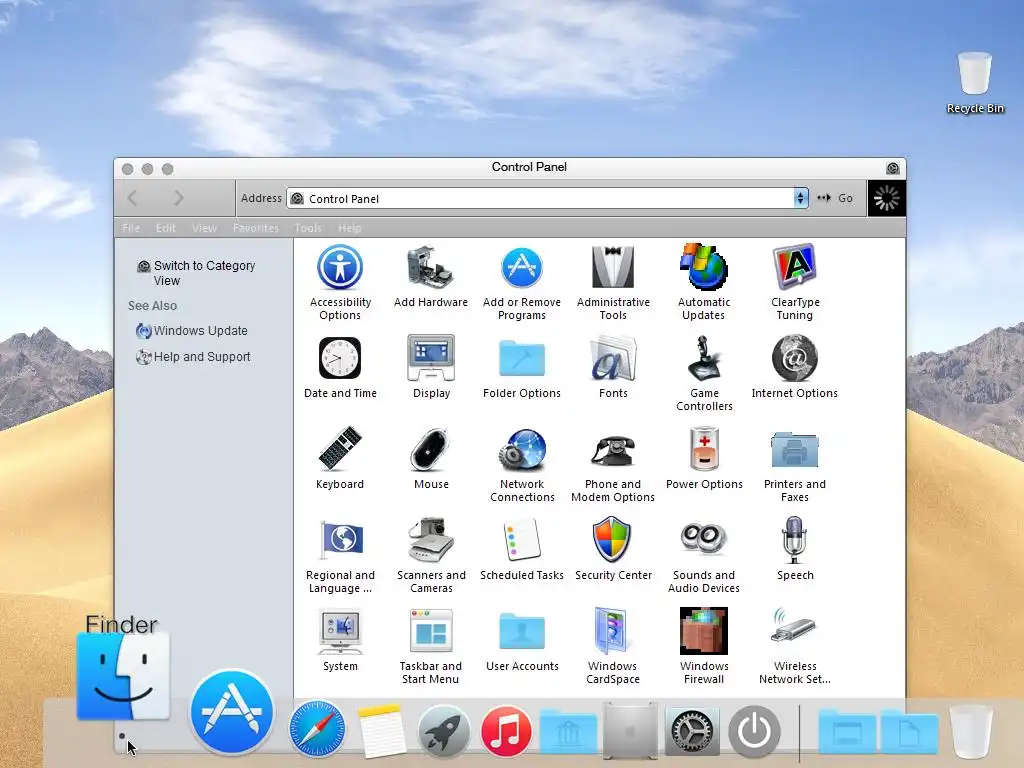Open Recycle Bin on the desktop

974,84
